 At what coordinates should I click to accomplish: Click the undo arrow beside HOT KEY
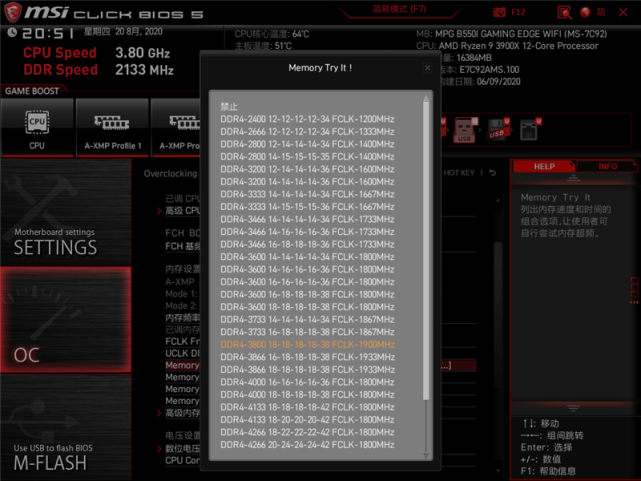tap(493, 173)
